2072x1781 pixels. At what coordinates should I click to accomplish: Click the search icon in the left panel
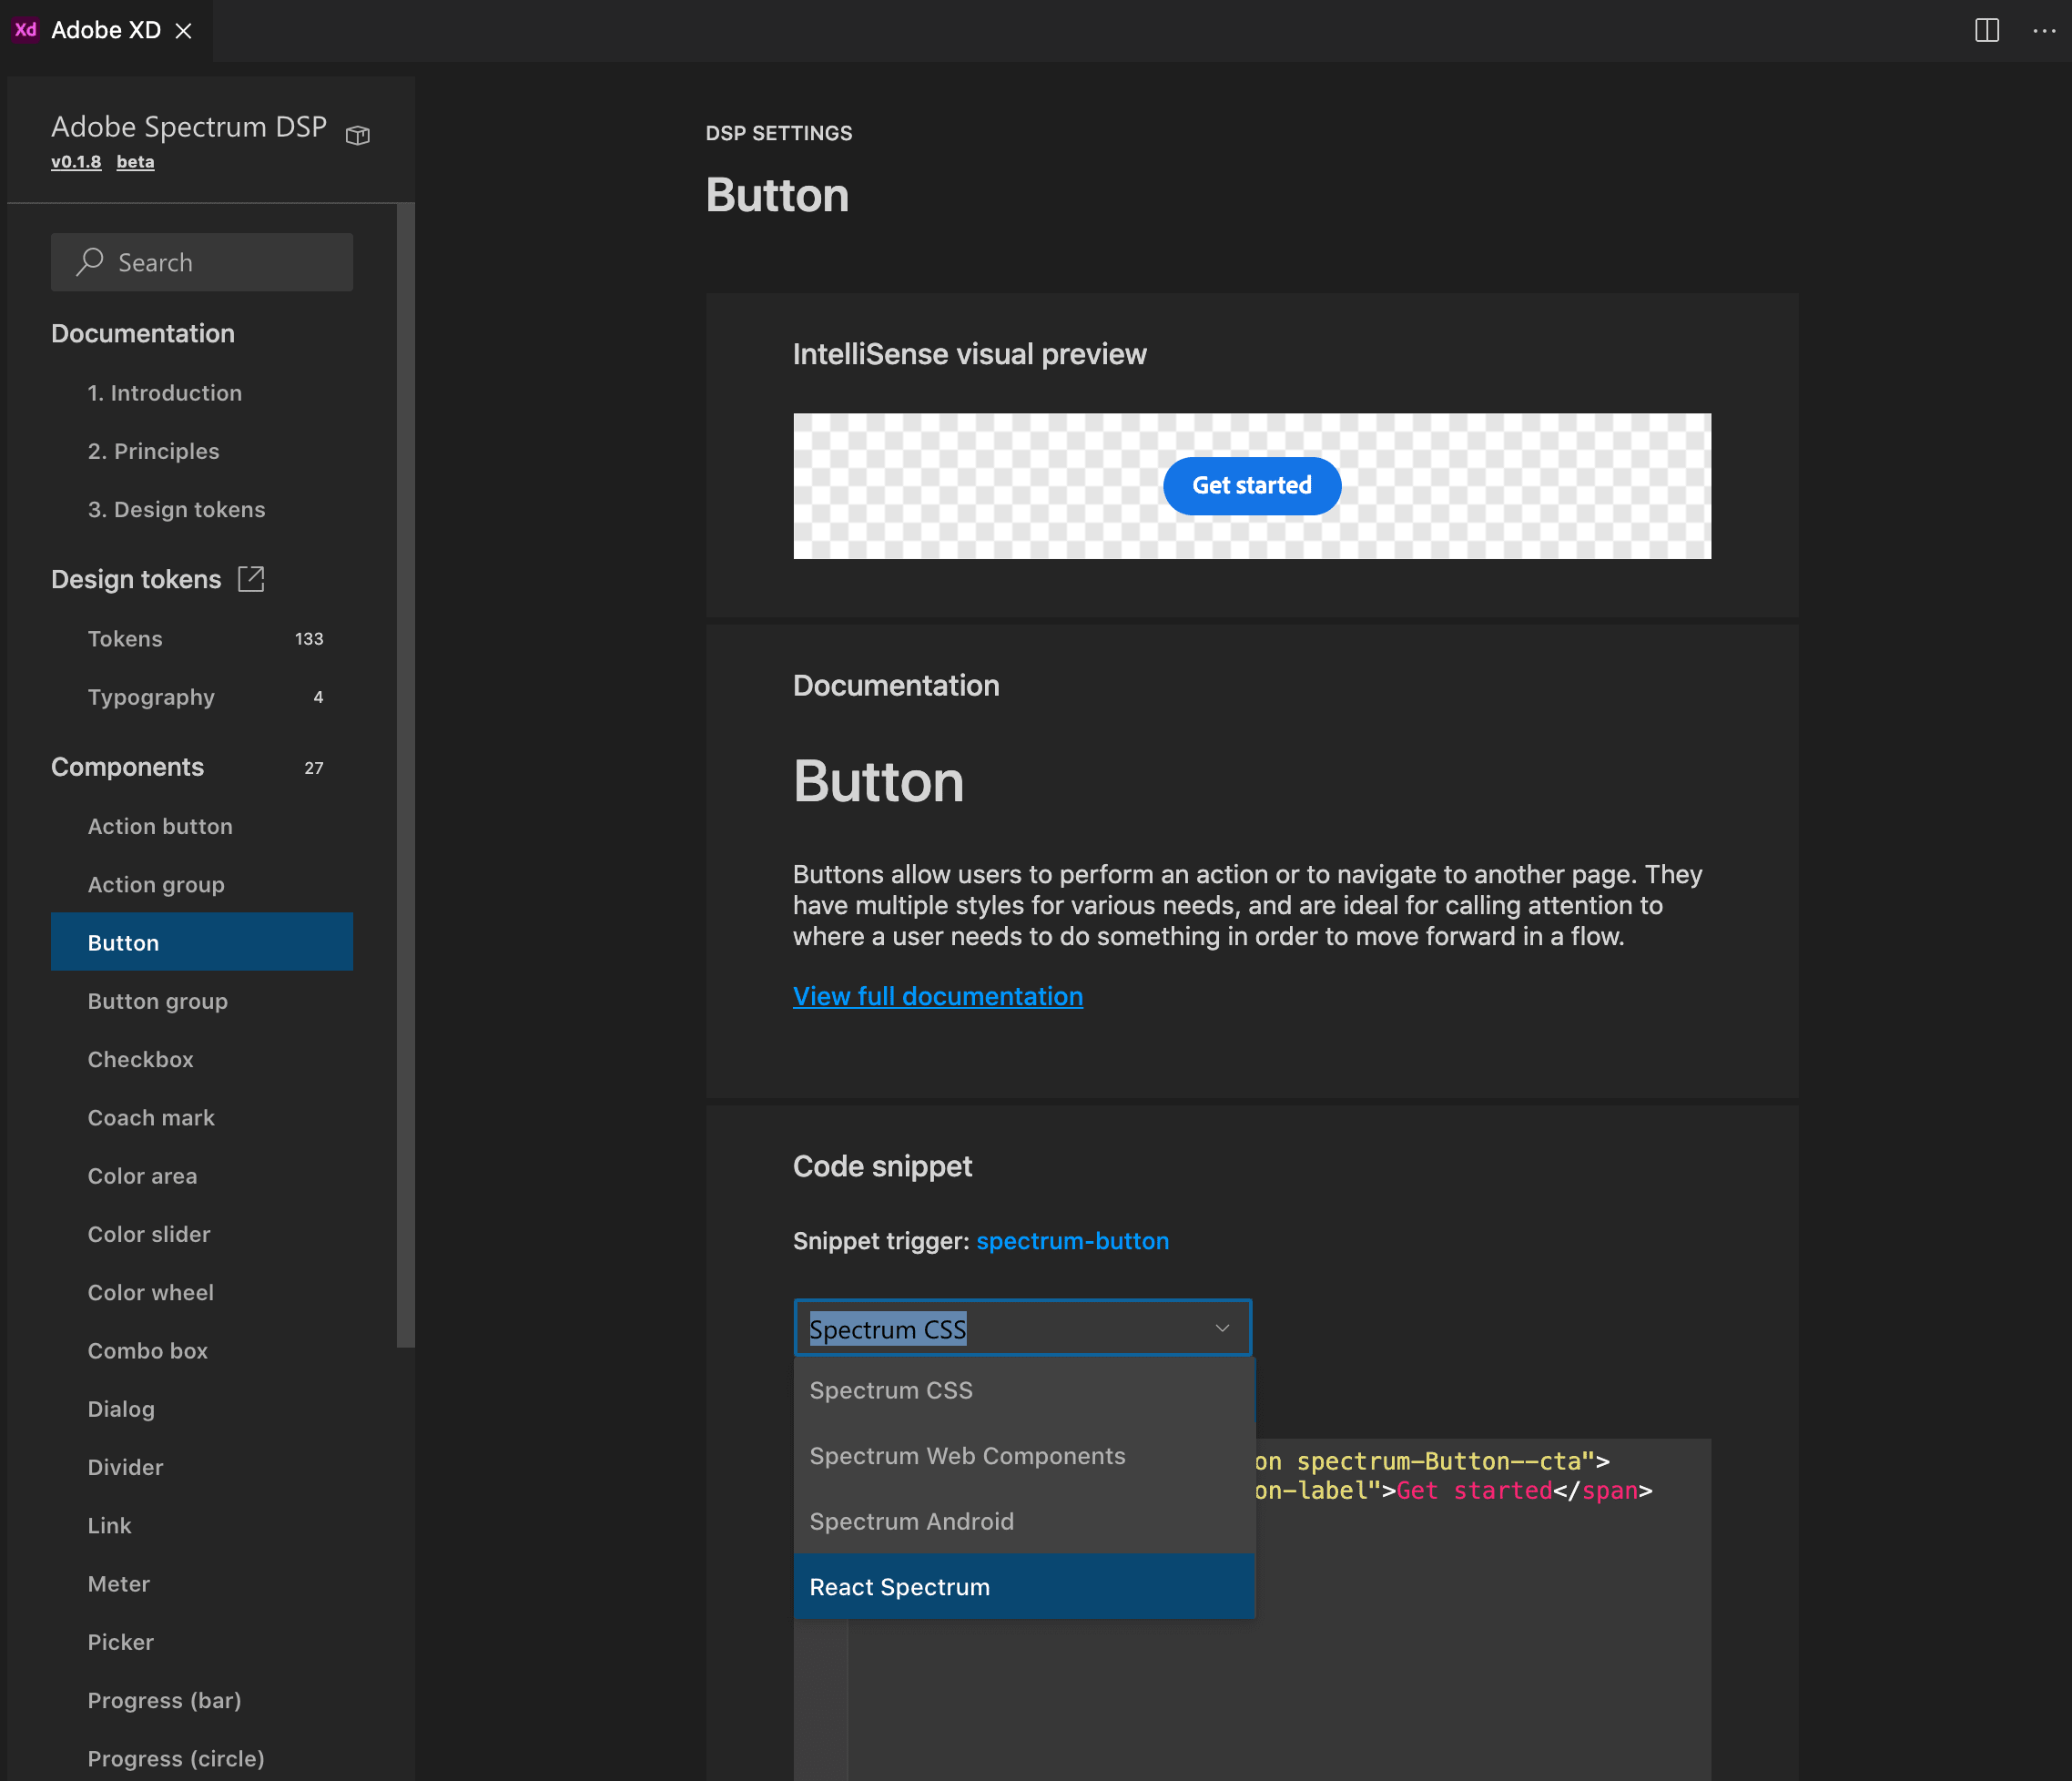tap(90, 262)
